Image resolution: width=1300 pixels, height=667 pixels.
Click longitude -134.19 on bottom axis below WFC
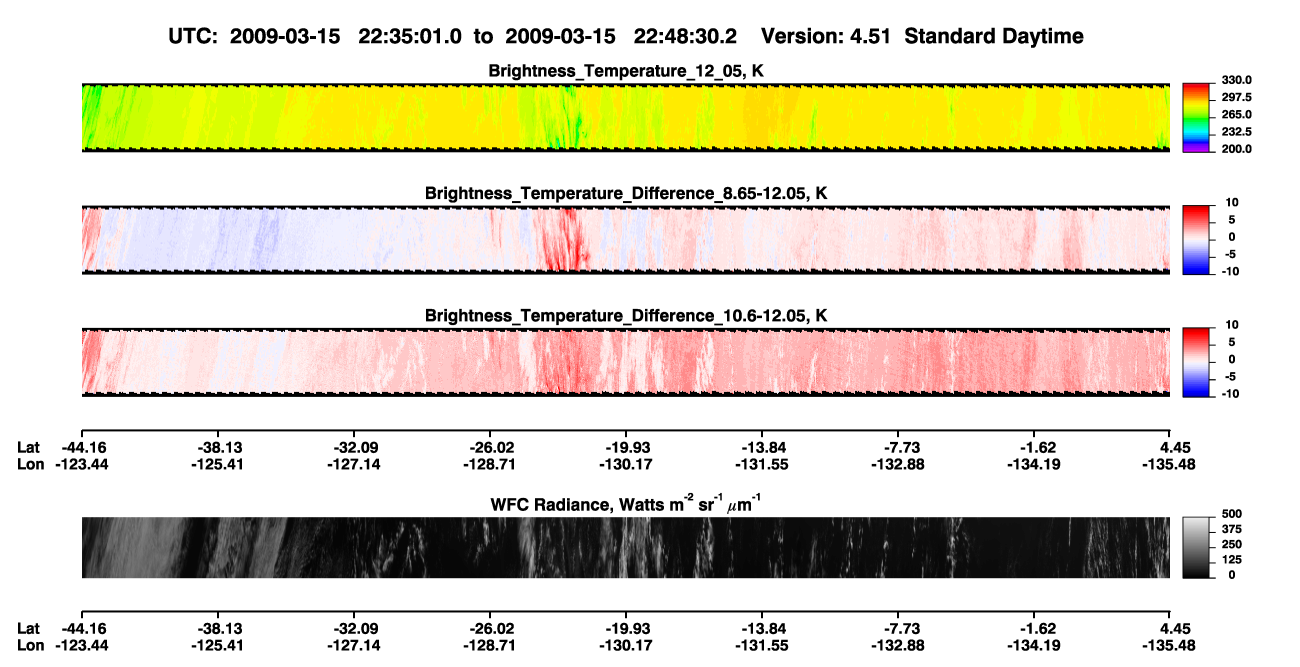[x=1034, y=644]
